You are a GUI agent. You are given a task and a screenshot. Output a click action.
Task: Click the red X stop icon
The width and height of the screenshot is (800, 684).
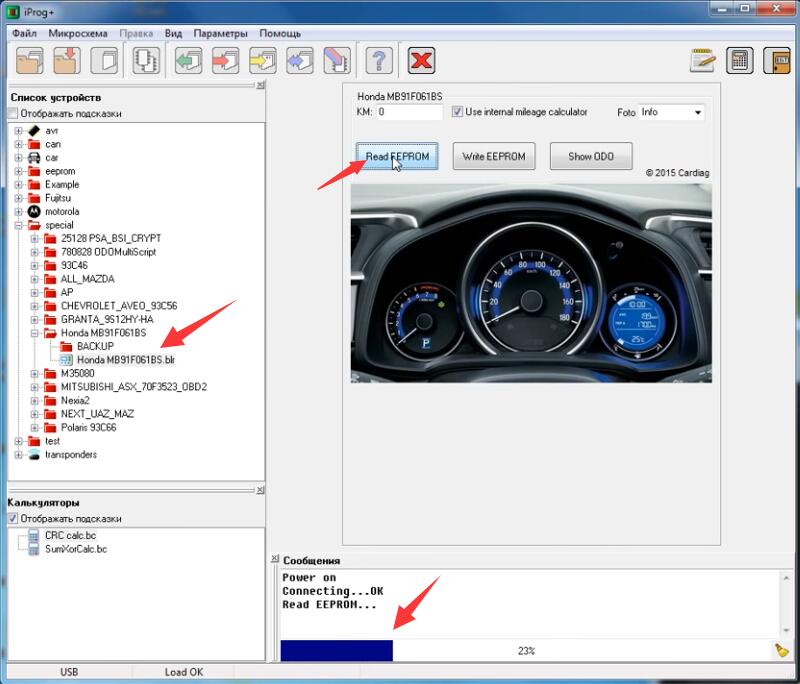point(421,61)
